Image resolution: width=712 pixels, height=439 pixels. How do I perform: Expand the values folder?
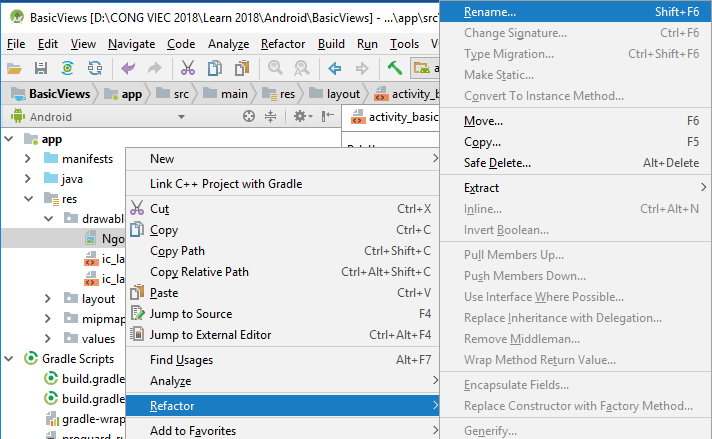48,339
